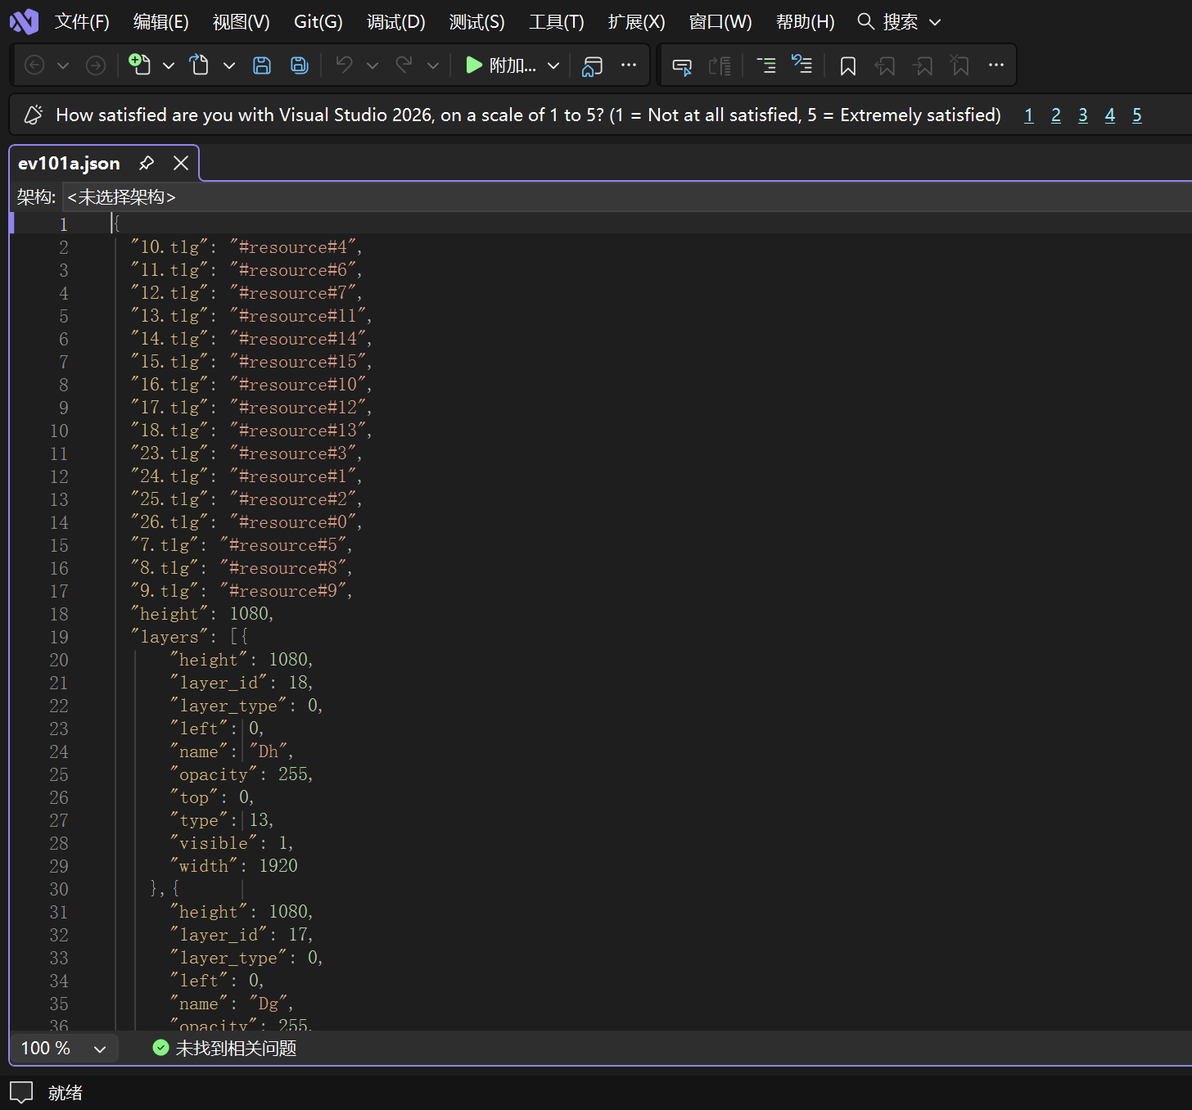Rate satisfaction 3 in the survey
This screenshot has width=1192, height=1110.
(1083, 116)
